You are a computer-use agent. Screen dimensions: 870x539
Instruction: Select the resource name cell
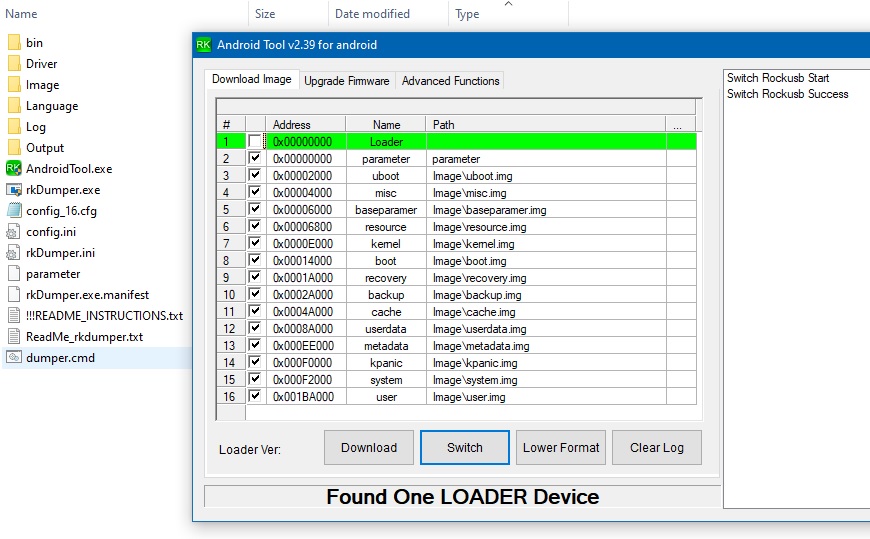tap(386, 227)
